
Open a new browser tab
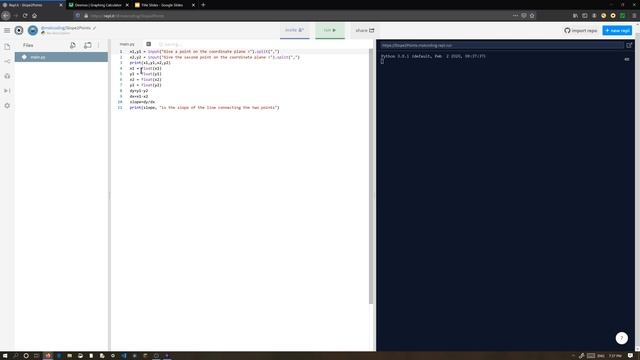pyautogui.click(x=203, y=5)
